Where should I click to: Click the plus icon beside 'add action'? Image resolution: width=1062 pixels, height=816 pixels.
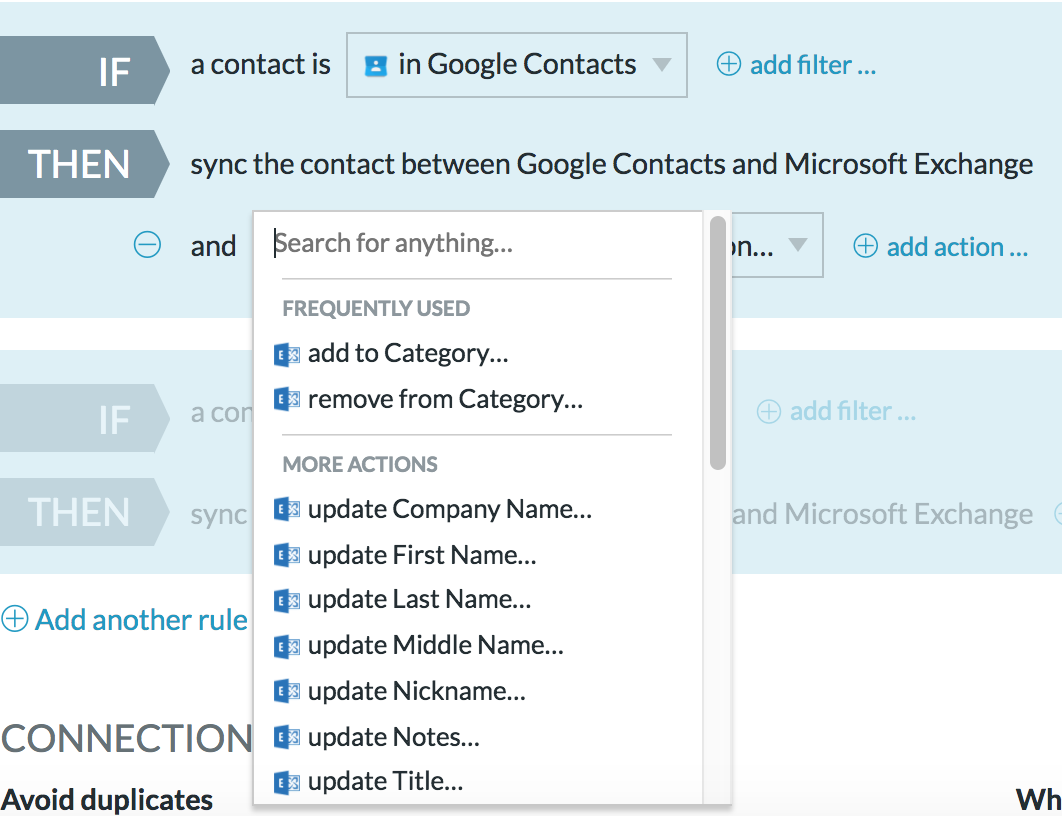(x=866, y=245)
